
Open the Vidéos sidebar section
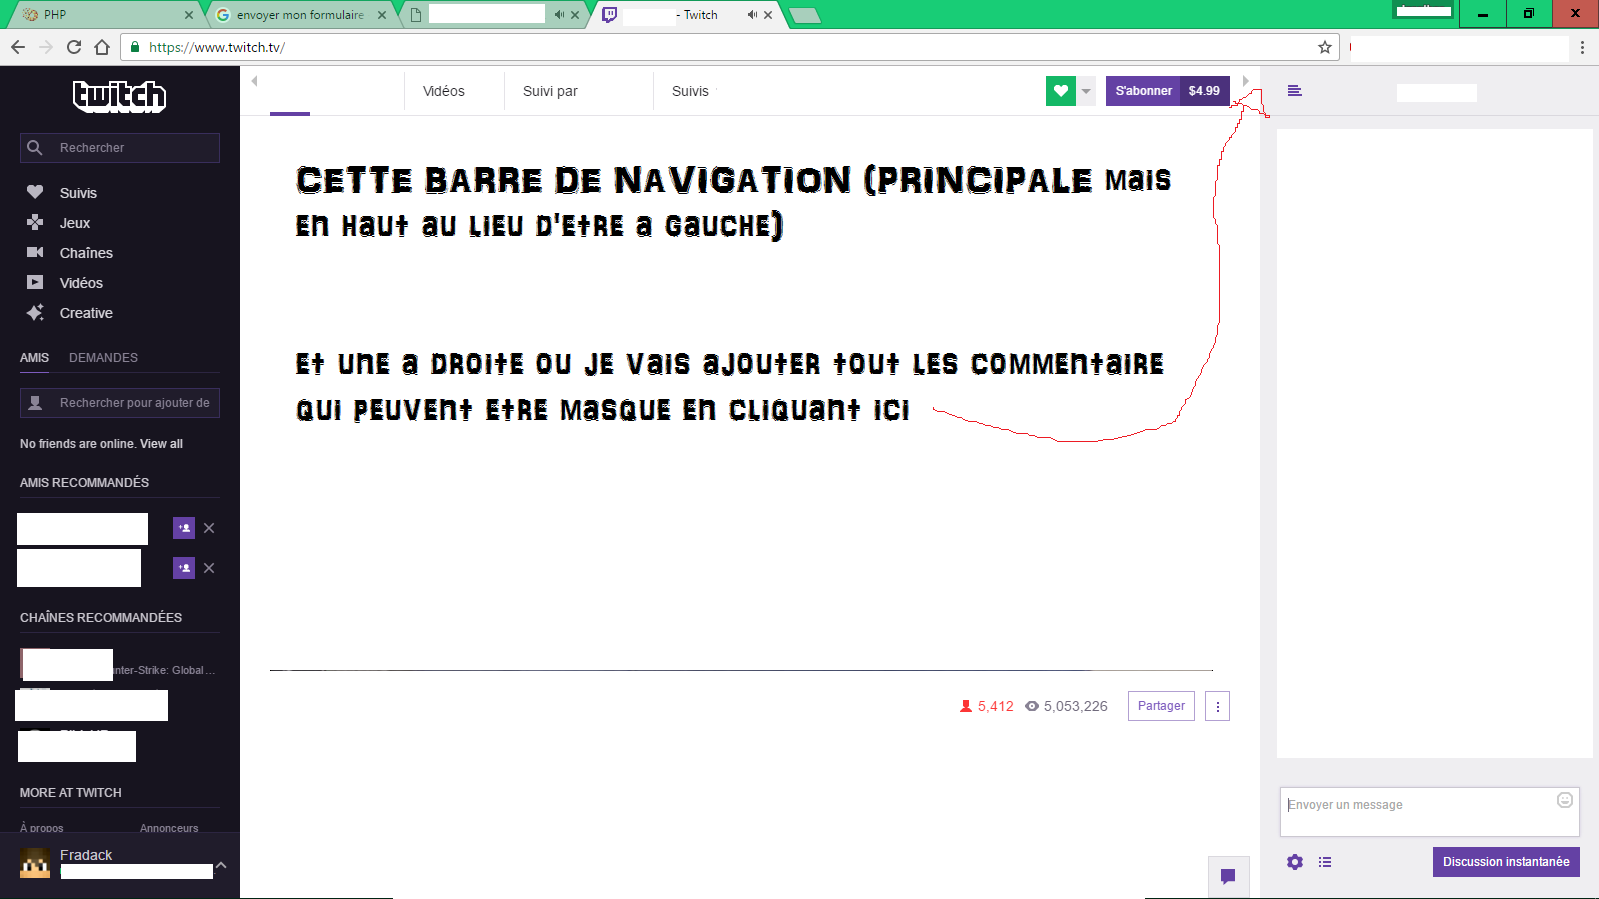80,283
